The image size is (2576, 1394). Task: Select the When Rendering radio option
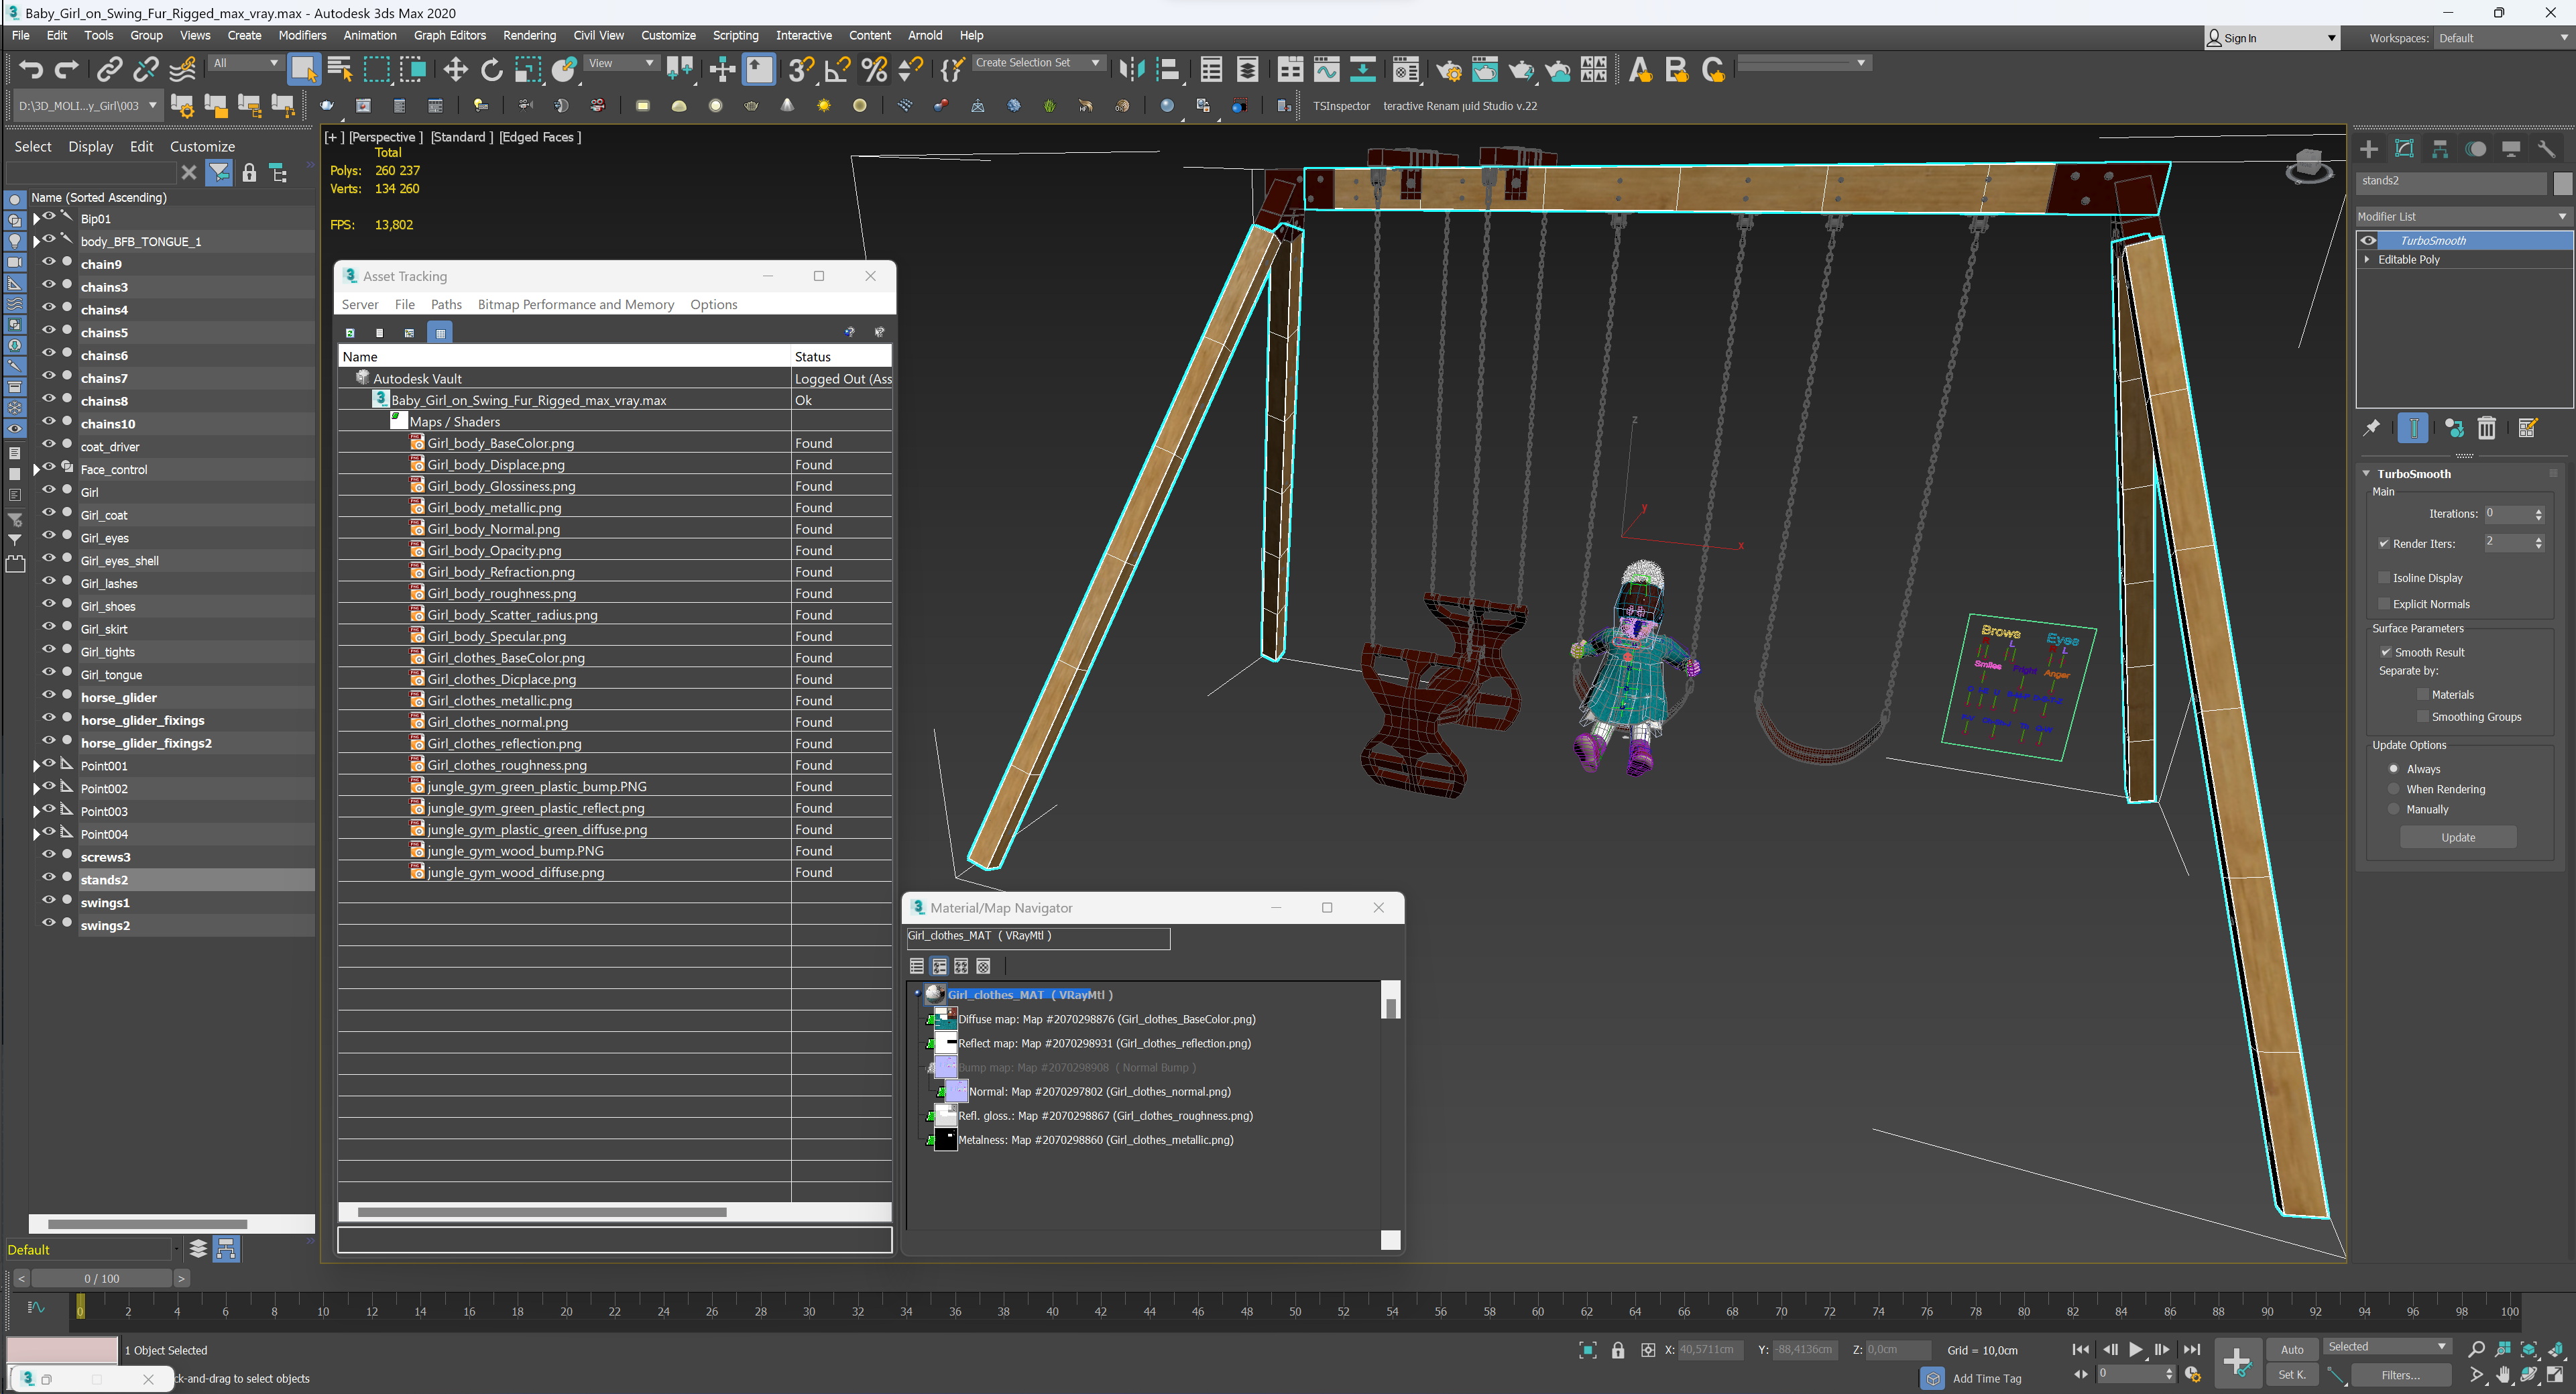[2393, 789]
